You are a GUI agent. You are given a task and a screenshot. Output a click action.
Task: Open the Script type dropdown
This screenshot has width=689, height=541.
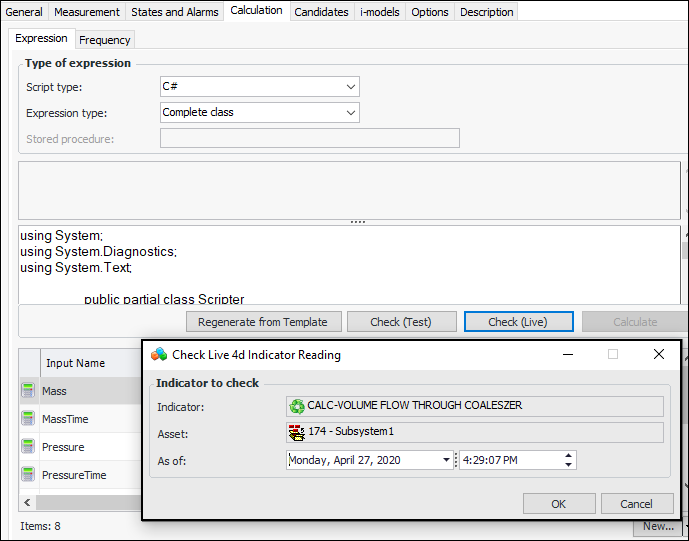[x=350, y=87]
